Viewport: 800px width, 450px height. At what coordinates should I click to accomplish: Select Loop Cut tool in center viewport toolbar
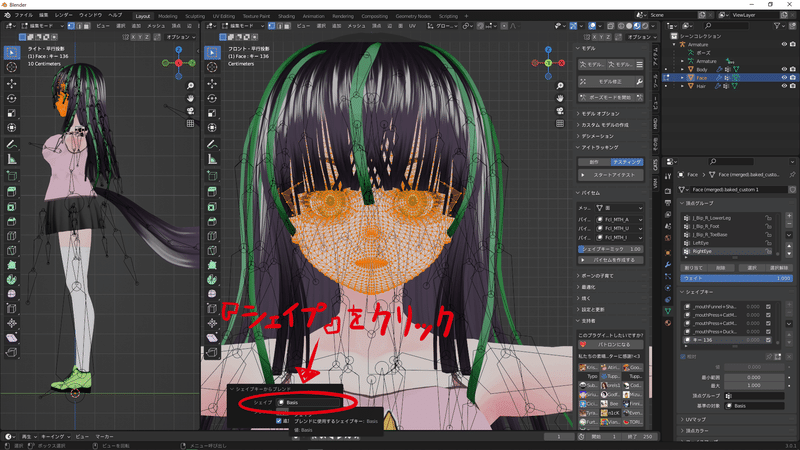pyautogui.click(x=212, y=236)
